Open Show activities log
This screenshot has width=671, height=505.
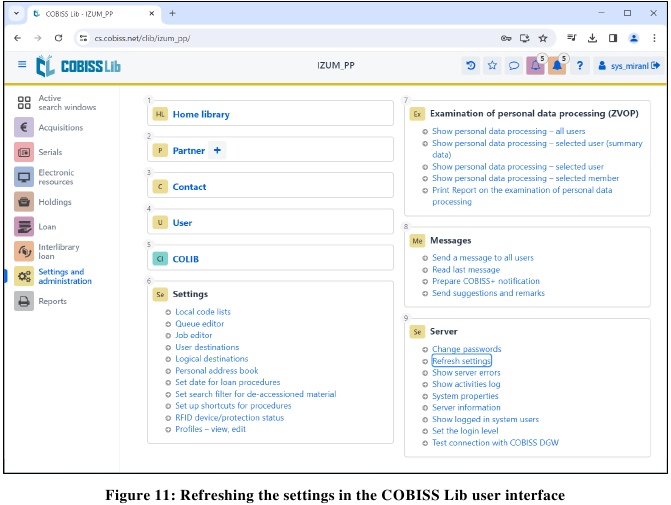[x=466, y=384]
